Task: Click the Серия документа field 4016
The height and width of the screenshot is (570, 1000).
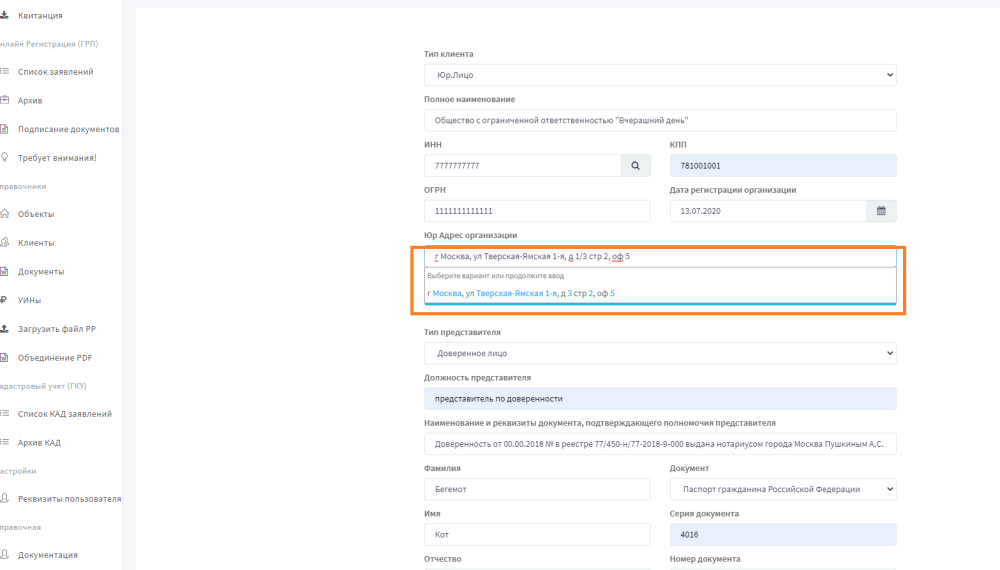Action: 783,534
